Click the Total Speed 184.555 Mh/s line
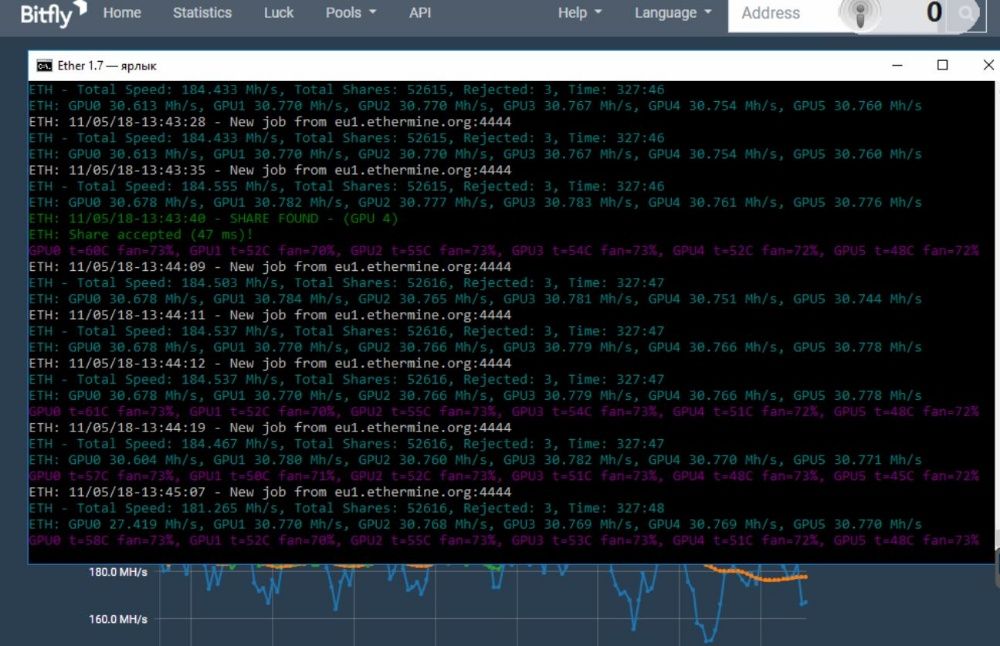Screen dimensions: 1000x646 346,186
